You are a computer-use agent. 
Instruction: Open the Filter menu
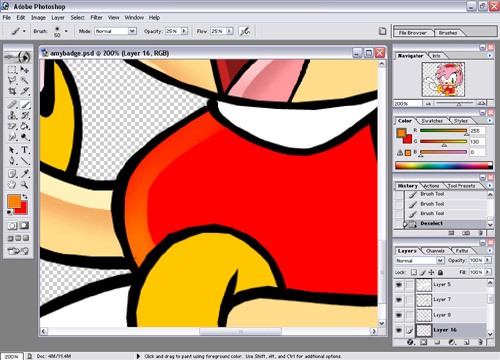97,17
